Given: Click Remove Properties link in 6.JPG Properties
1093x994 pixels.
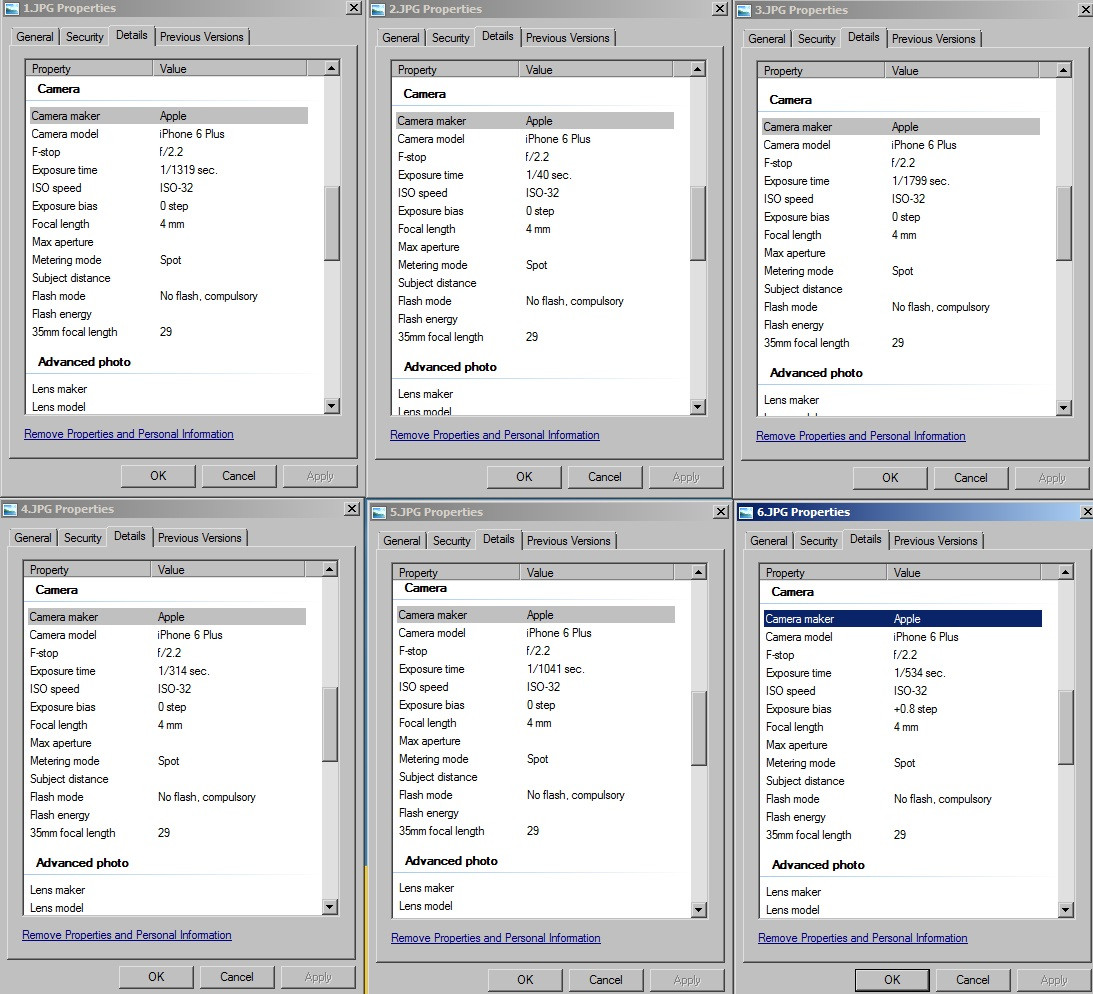Looking at the screenshot, I should pos(863,938).
